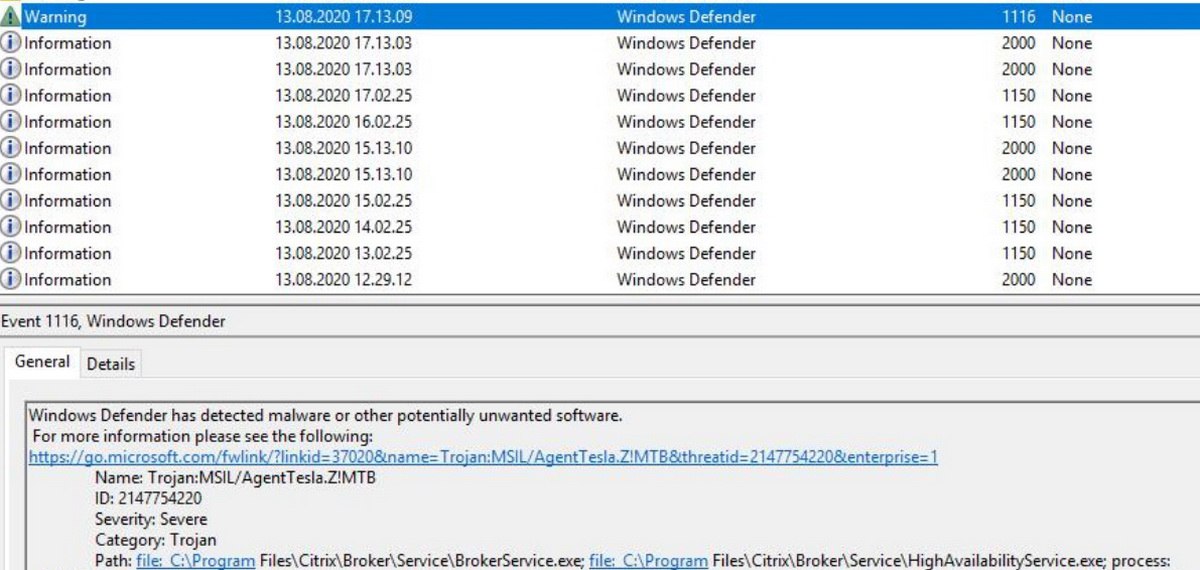Click the Information icon beside 13.08.2020 12.29.12
This screenshot has width=1200, height=570.
(11, 279)
